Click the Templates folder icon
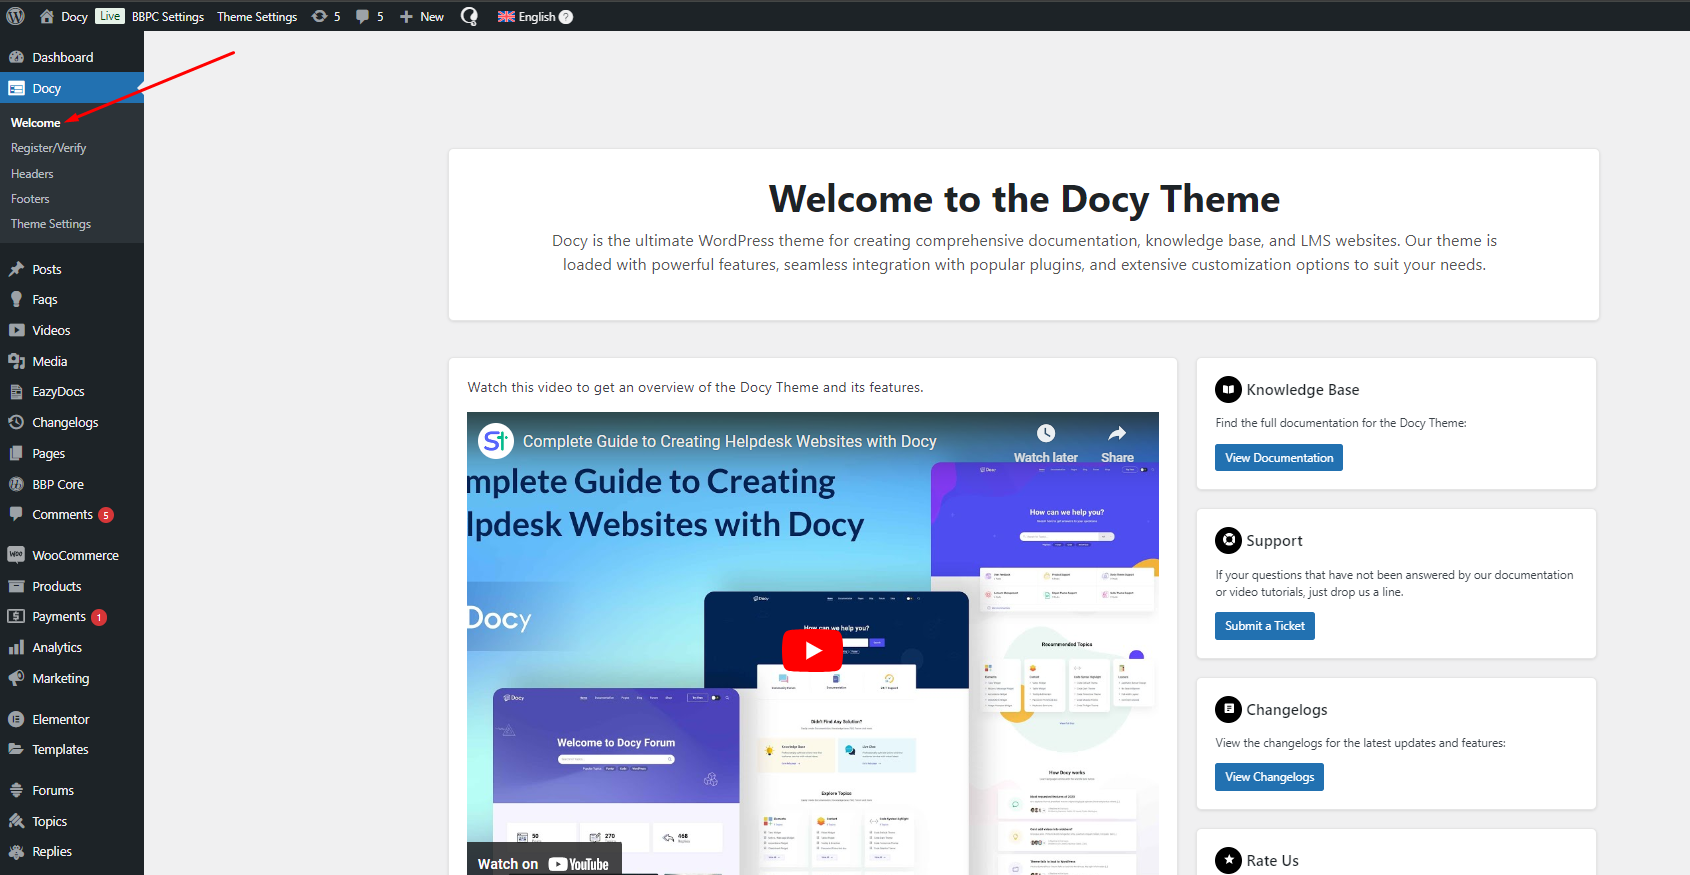 point(16,749)
